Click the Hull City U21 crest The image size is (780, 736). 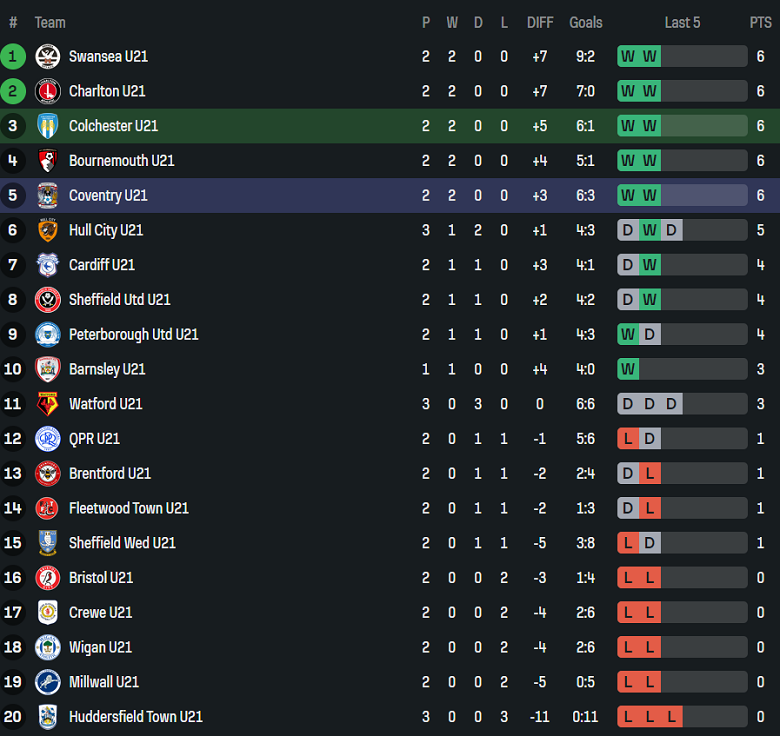(47, 230)
